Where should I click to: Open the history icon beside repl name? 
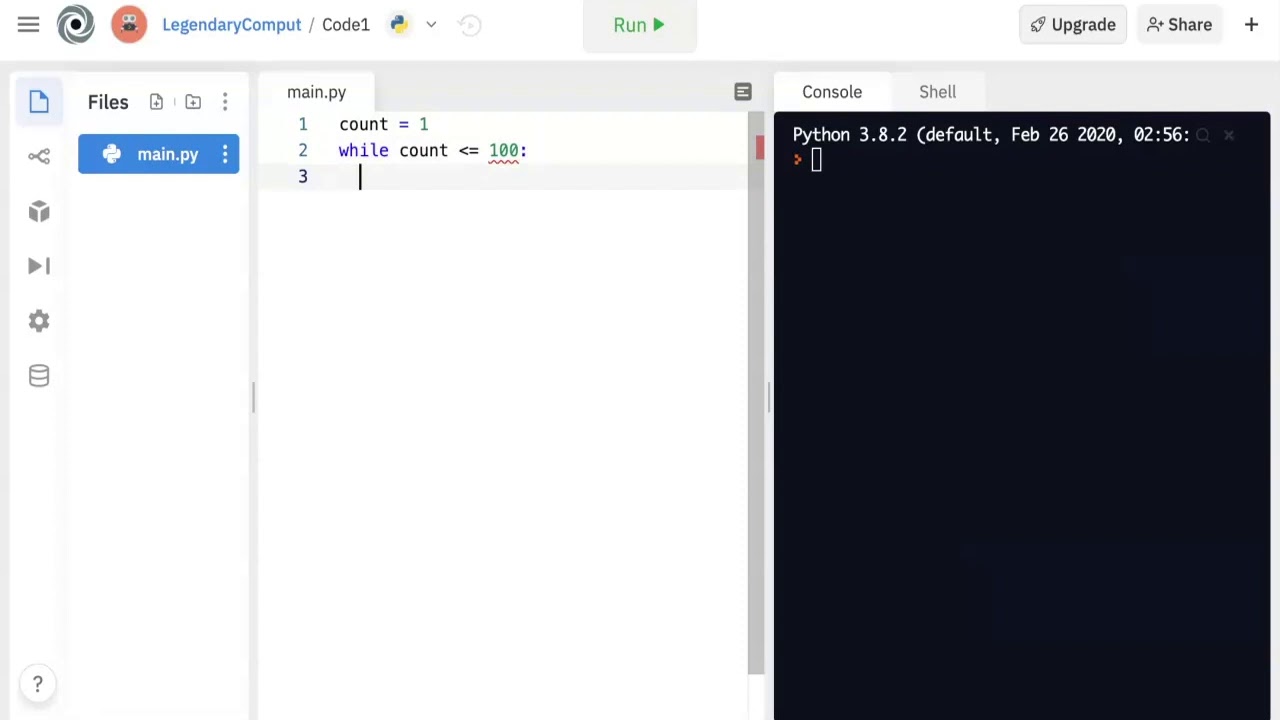470,25
